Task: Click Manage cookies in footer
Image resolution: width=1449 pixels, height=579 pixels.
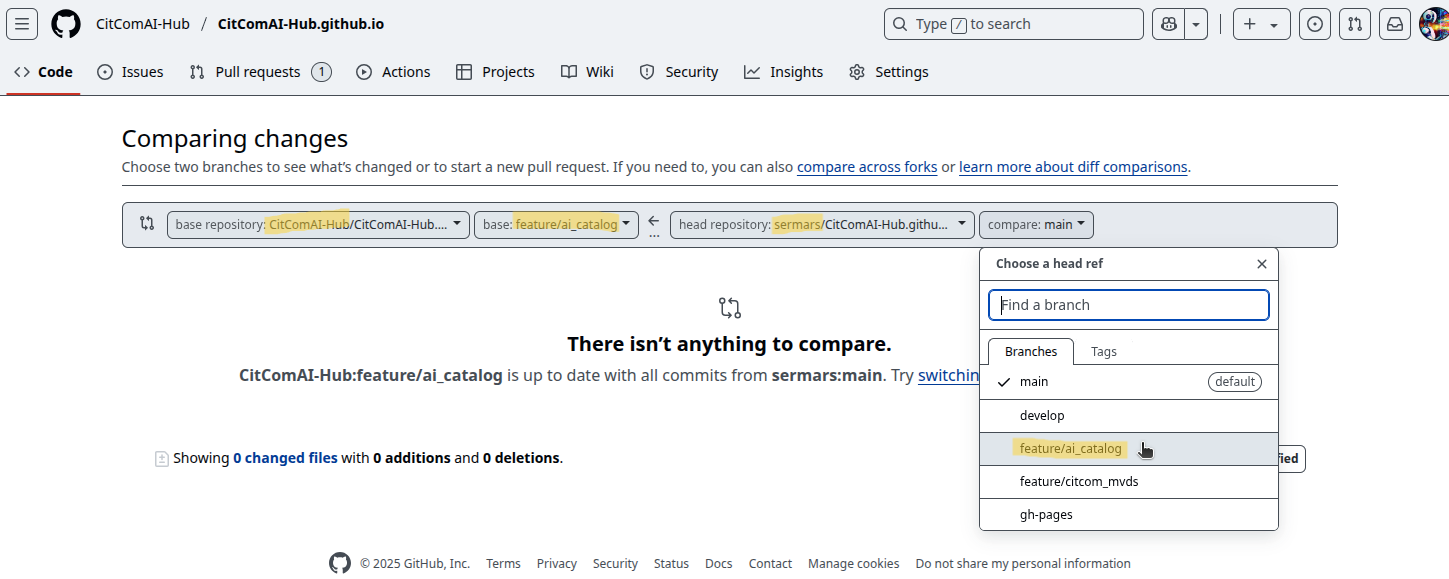Action: click(x=853, y=564)
